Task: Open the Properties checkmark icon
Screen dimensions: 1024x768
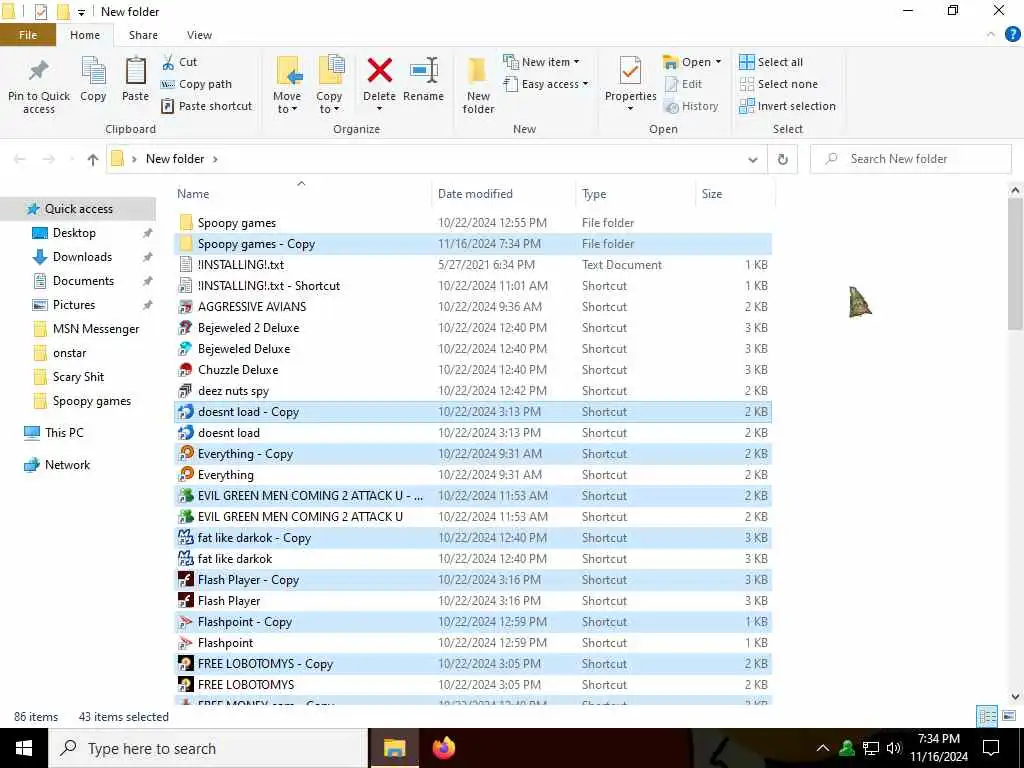Action: pyautogui.click(x=631, y=71)
